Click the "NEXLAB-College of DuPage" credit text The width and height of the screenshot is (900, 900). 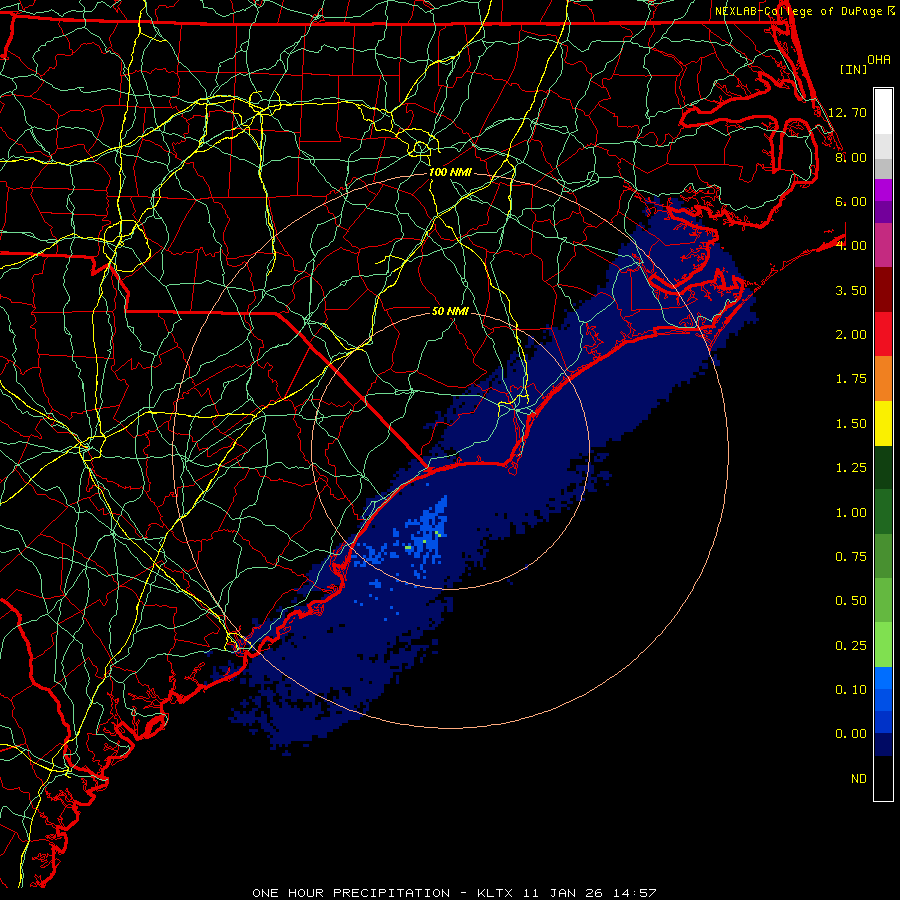pyautogui.click(x=800, y=11)
